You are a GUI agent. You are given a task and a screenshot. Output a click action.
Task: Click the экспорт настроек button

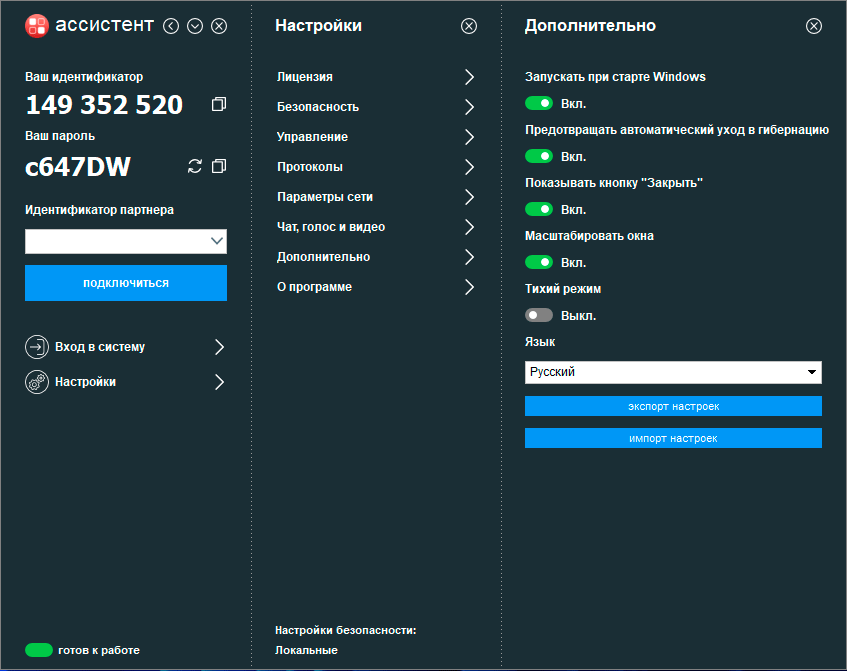(x=673, y=406)
